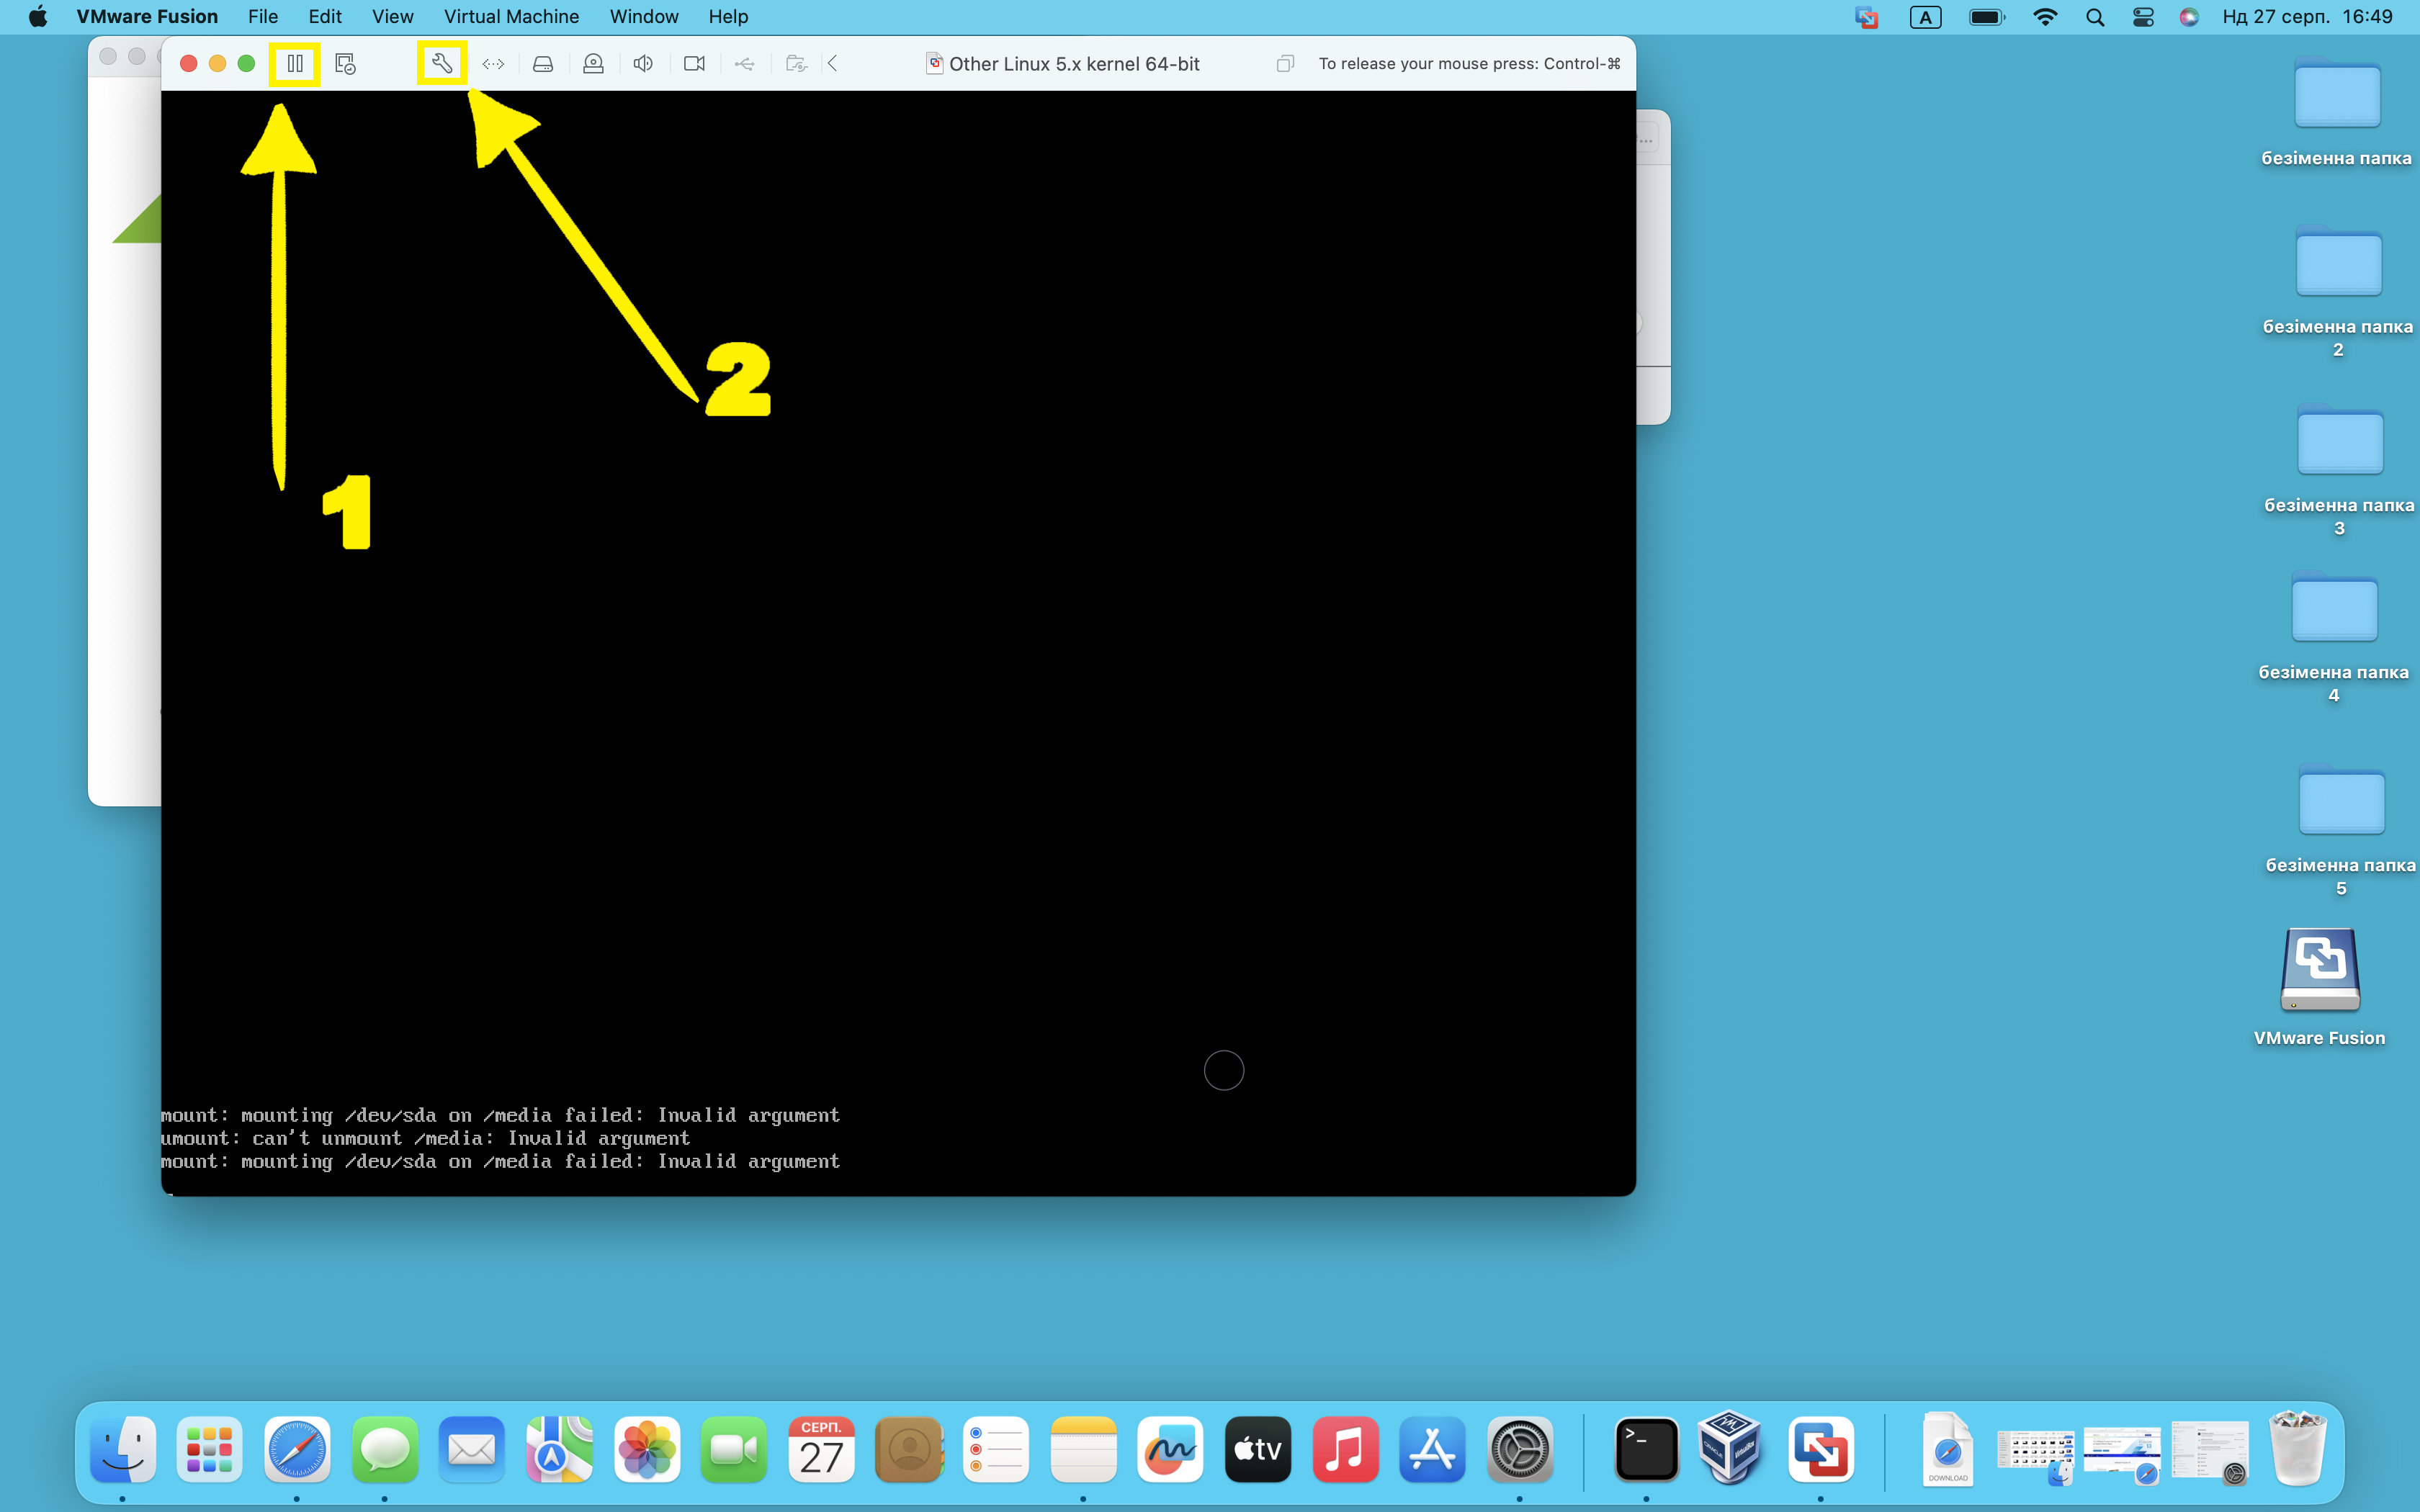Open Finder from the Dock

[x=123, y=1449]
